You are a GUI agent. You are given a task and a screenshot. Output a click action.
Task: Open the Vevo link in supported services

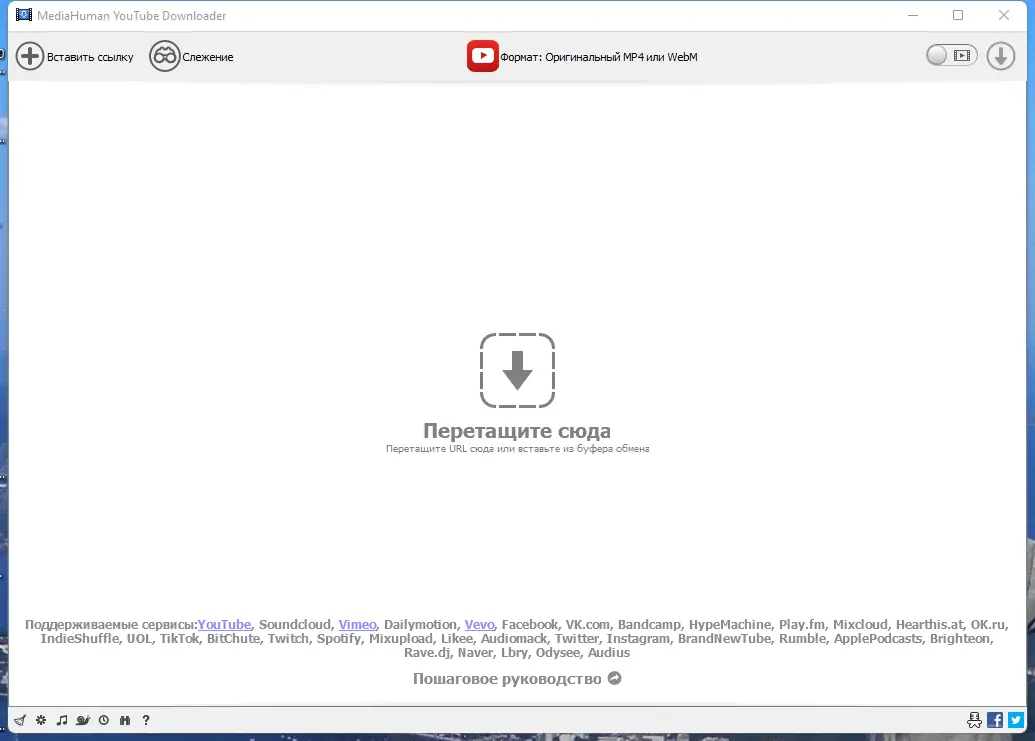pos(480,624)
